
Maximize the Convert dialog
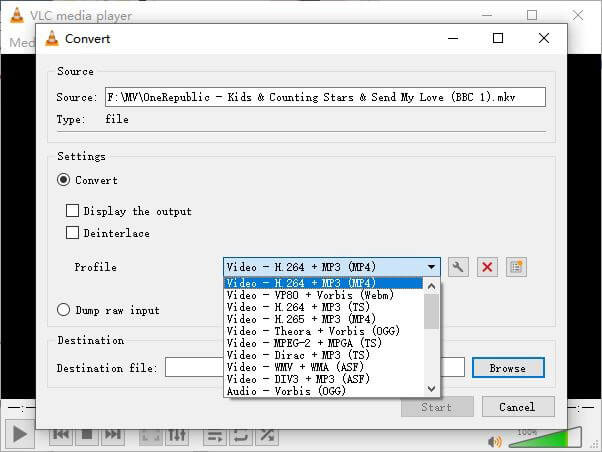tap(498, 38)
